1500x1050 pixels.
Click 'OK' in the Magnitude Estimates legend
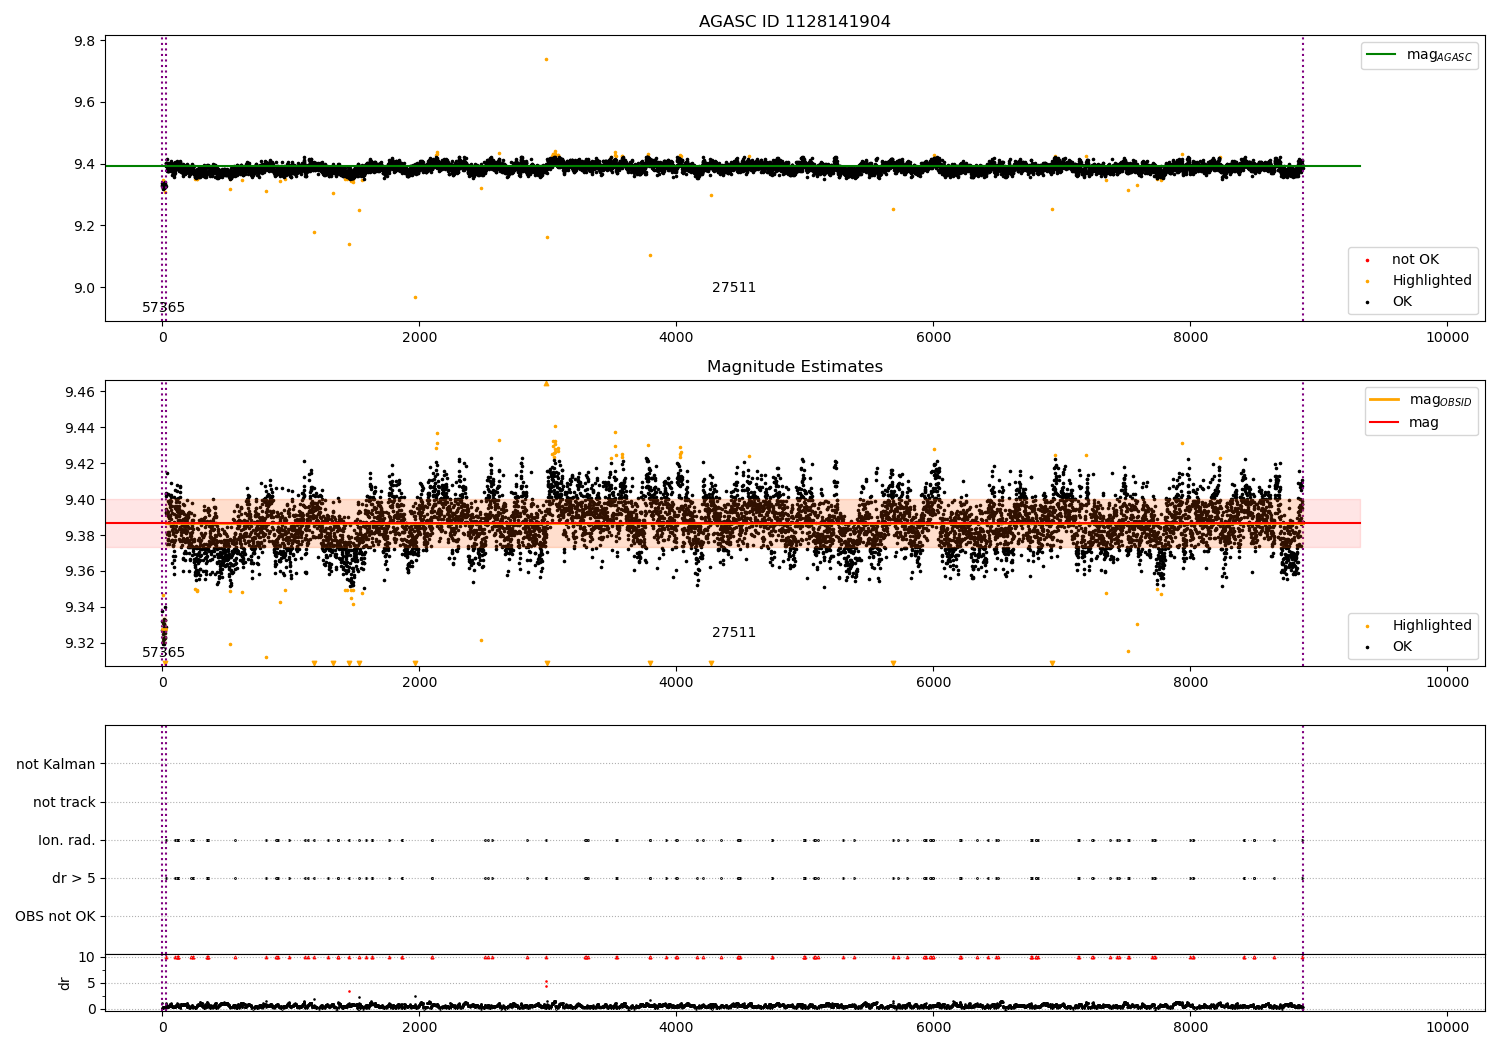(1402, 647)
